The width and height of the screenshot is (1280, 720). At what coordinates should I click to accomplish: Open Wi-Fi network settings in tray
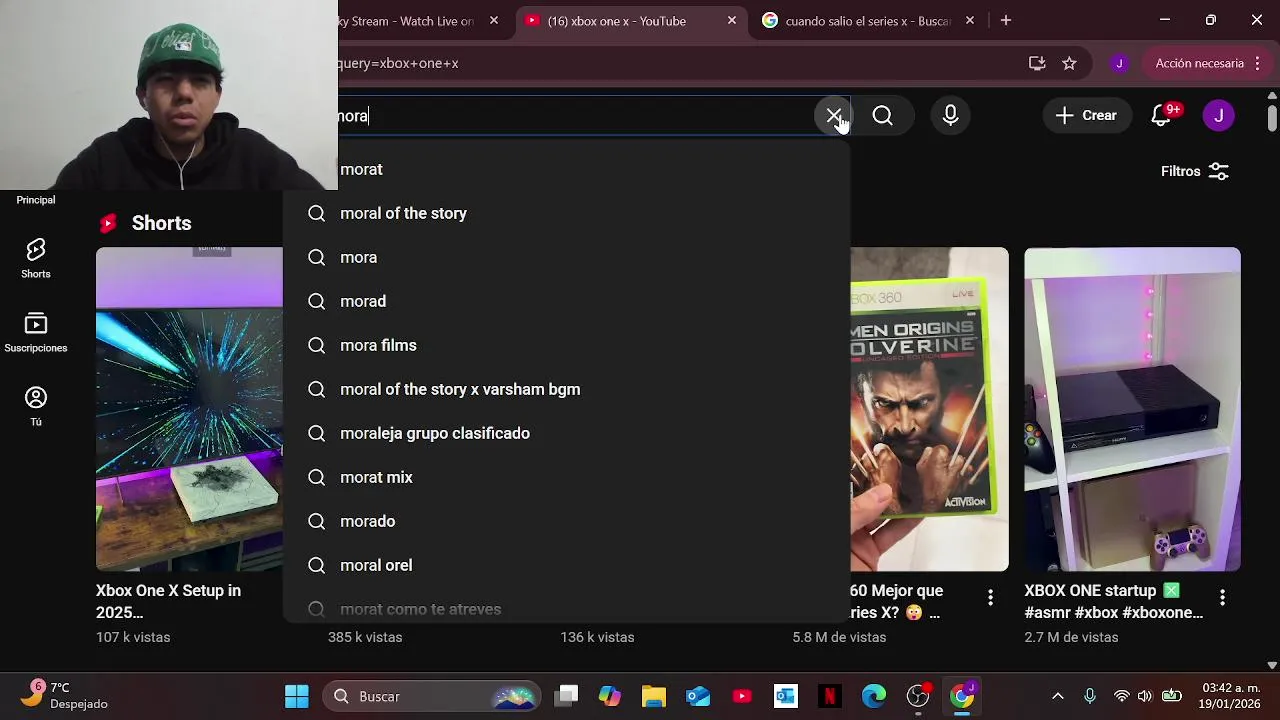tap(1122, 696)
